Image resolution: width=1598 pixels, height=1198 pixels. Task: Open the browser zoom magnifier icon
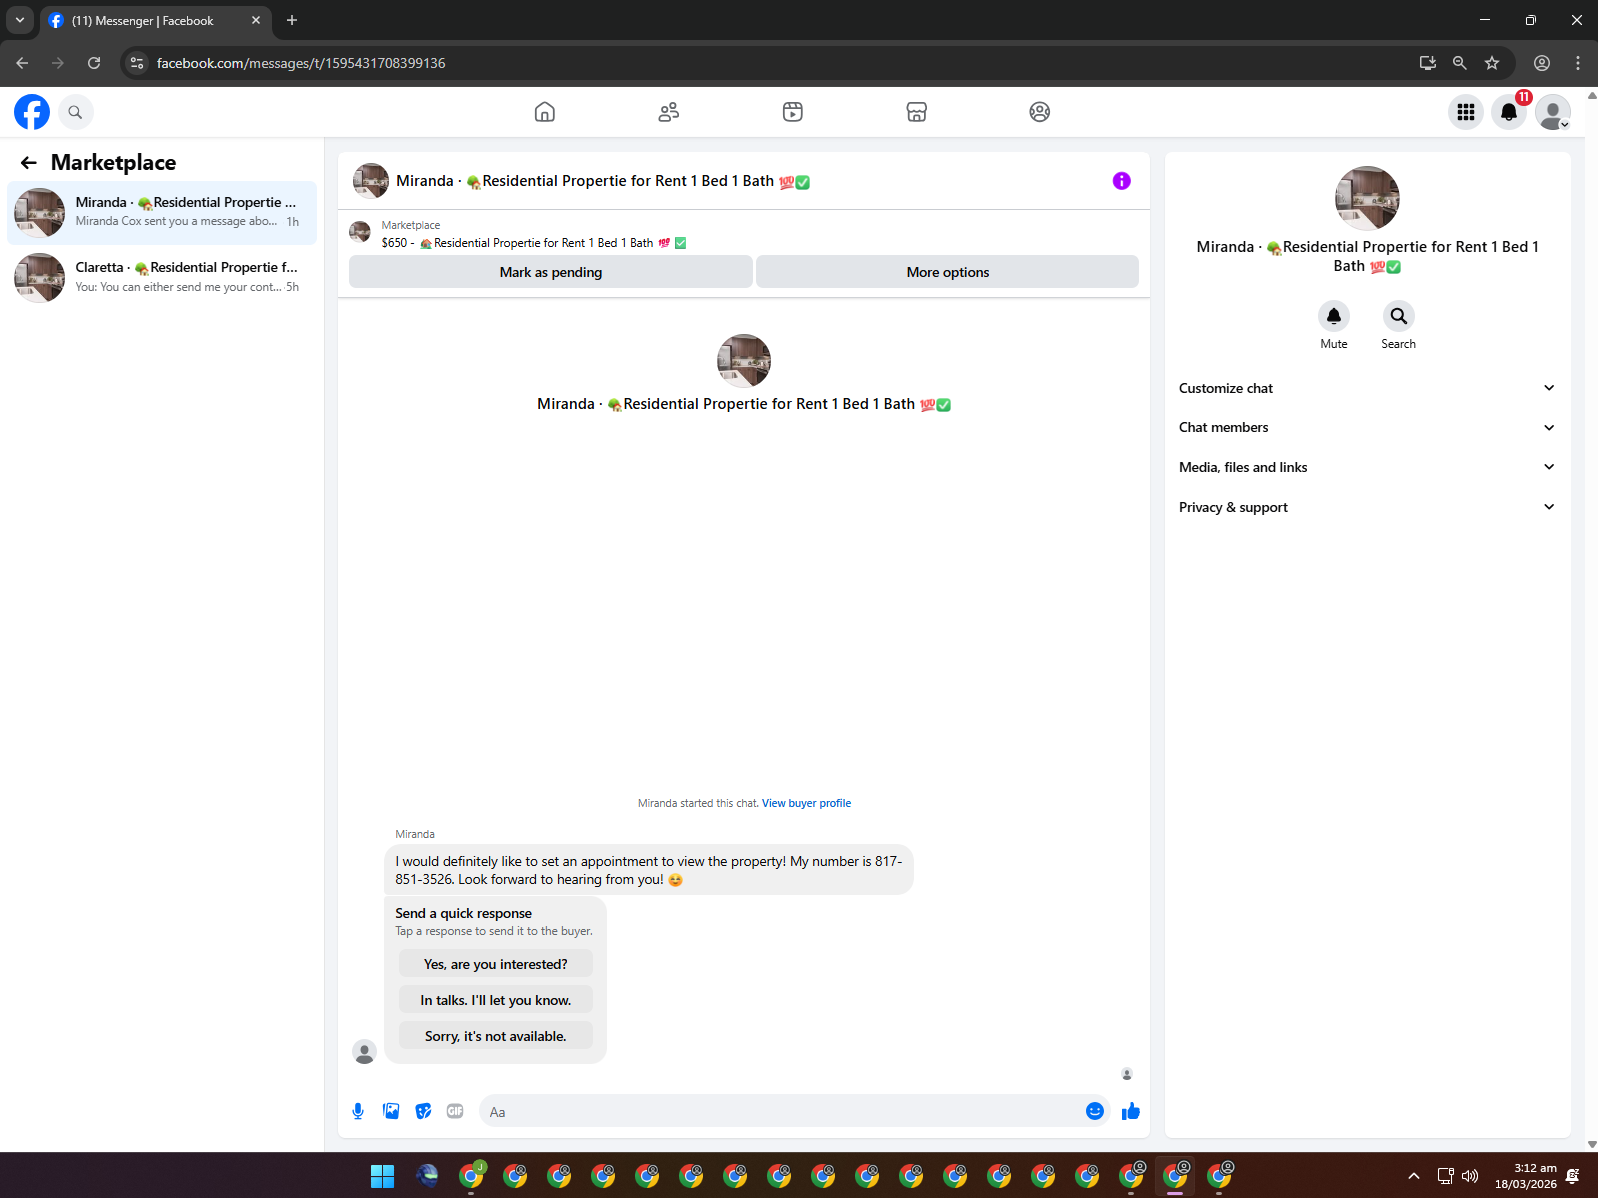(1460, 63)
